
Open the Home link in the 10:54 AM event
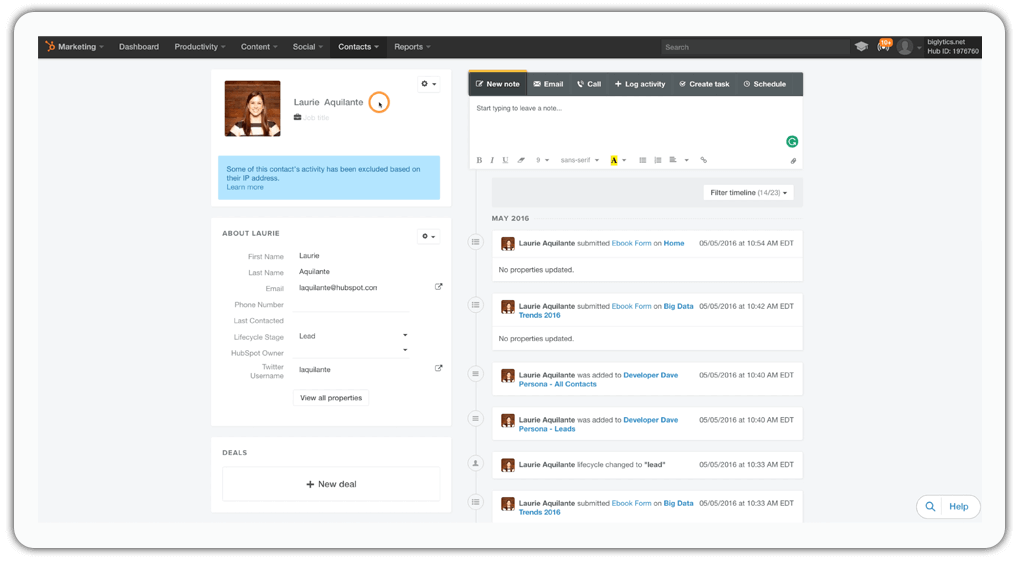pos(674,243)
